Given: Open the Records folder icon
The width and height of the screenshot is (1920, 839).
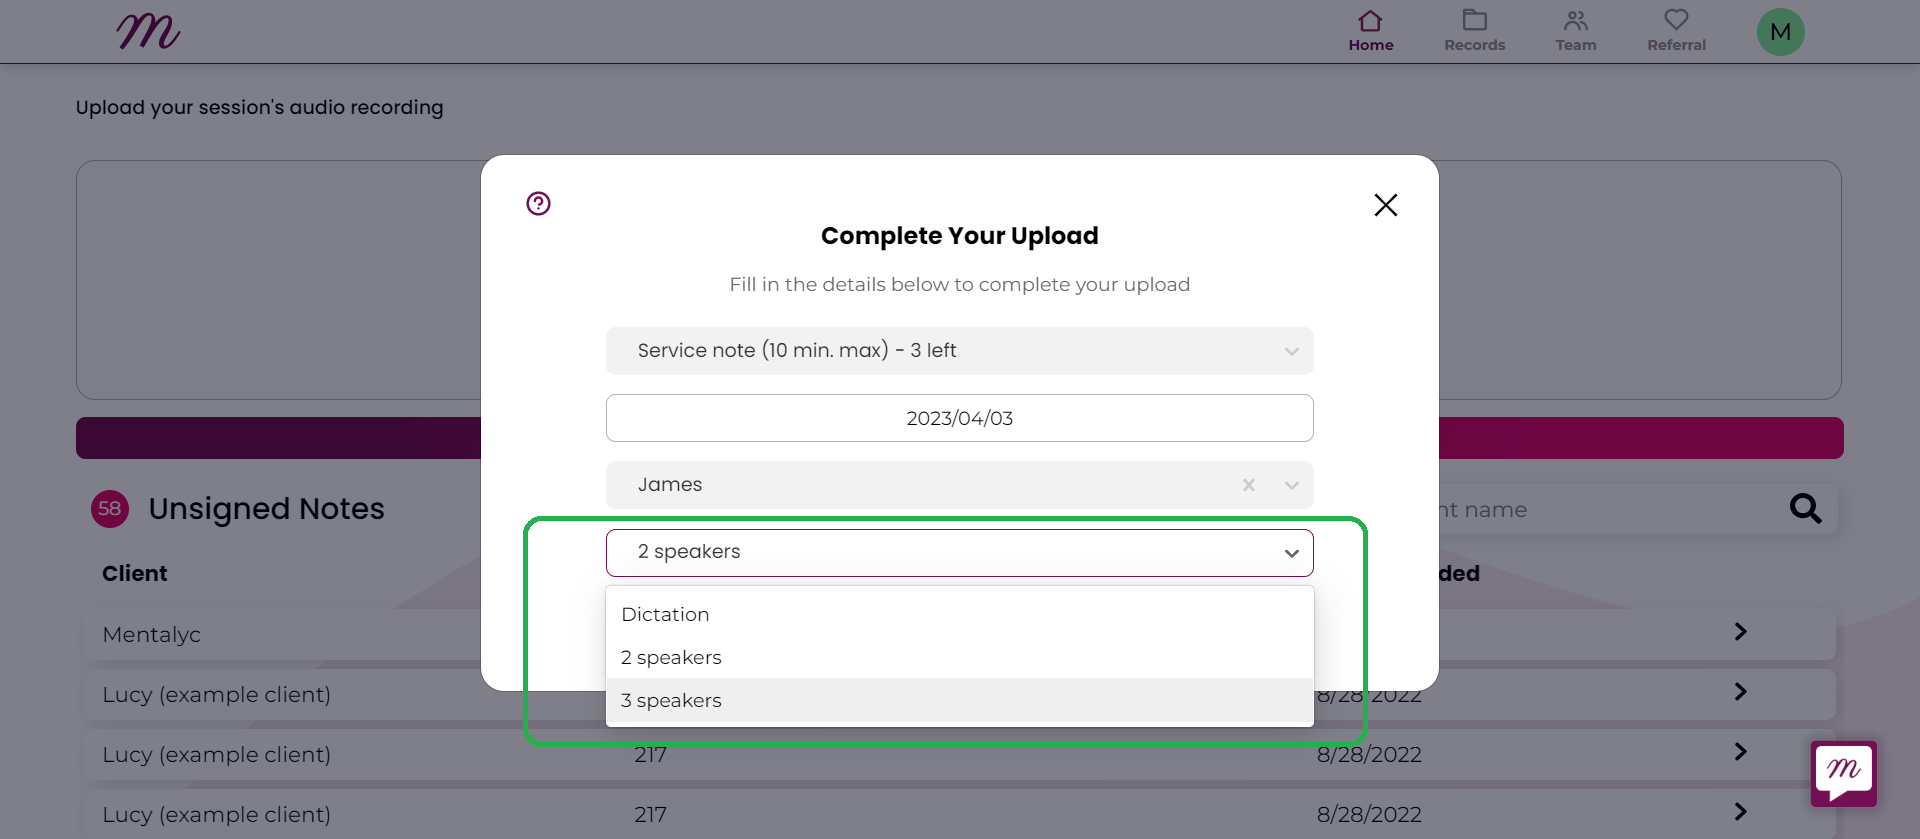Looking at the screenshot, I should [1474, 20].
